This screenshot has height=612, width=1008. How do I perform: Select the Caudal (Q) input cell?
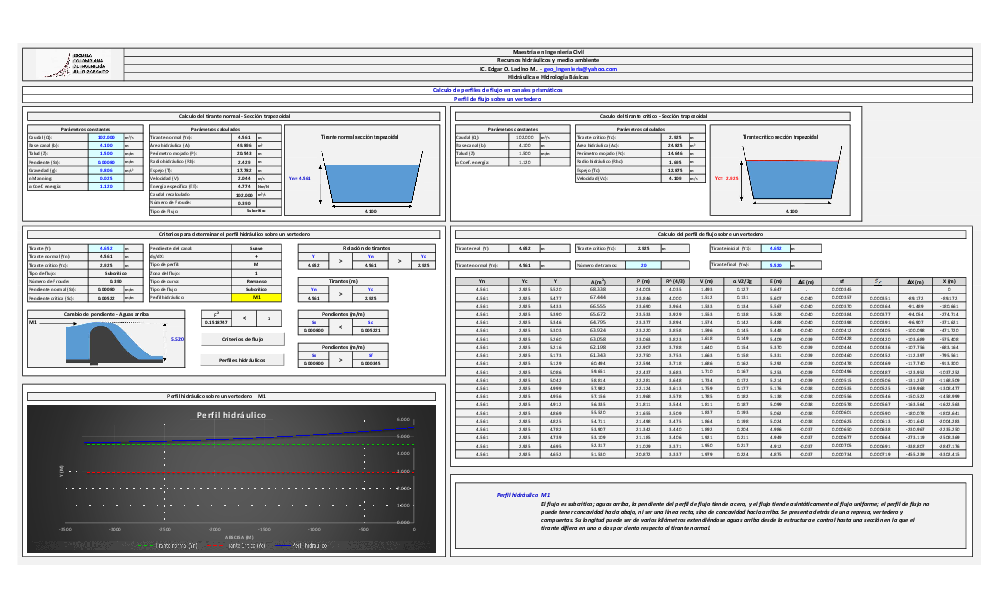pos(106,136)
